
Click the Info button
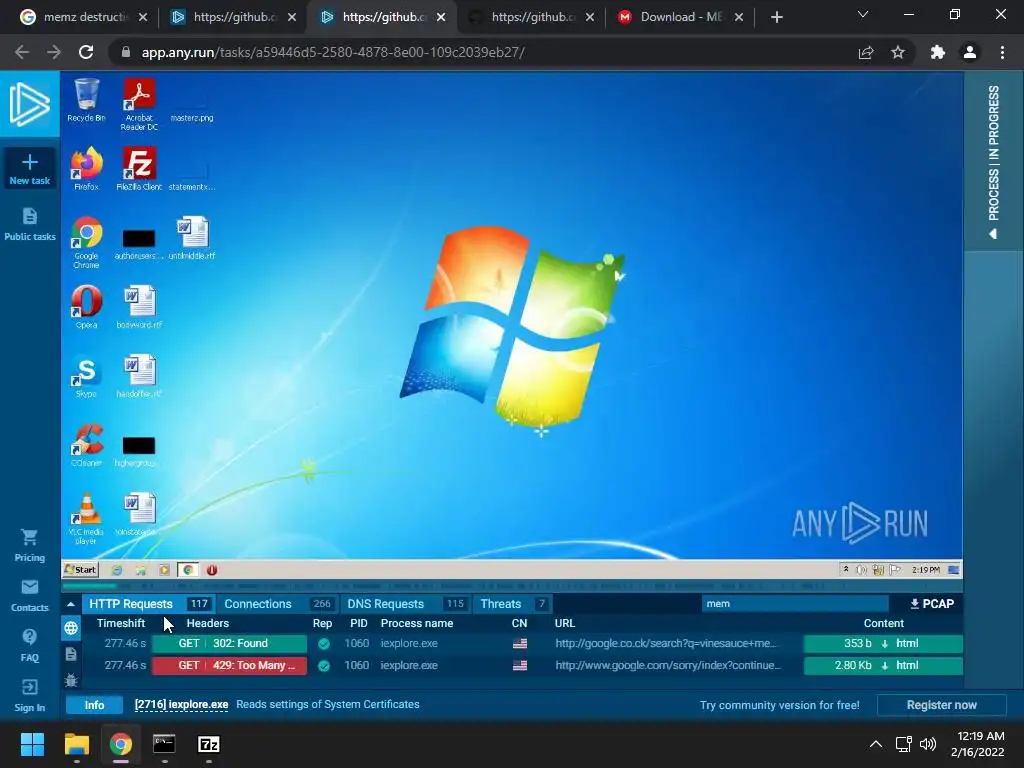(x=94, y=705)
